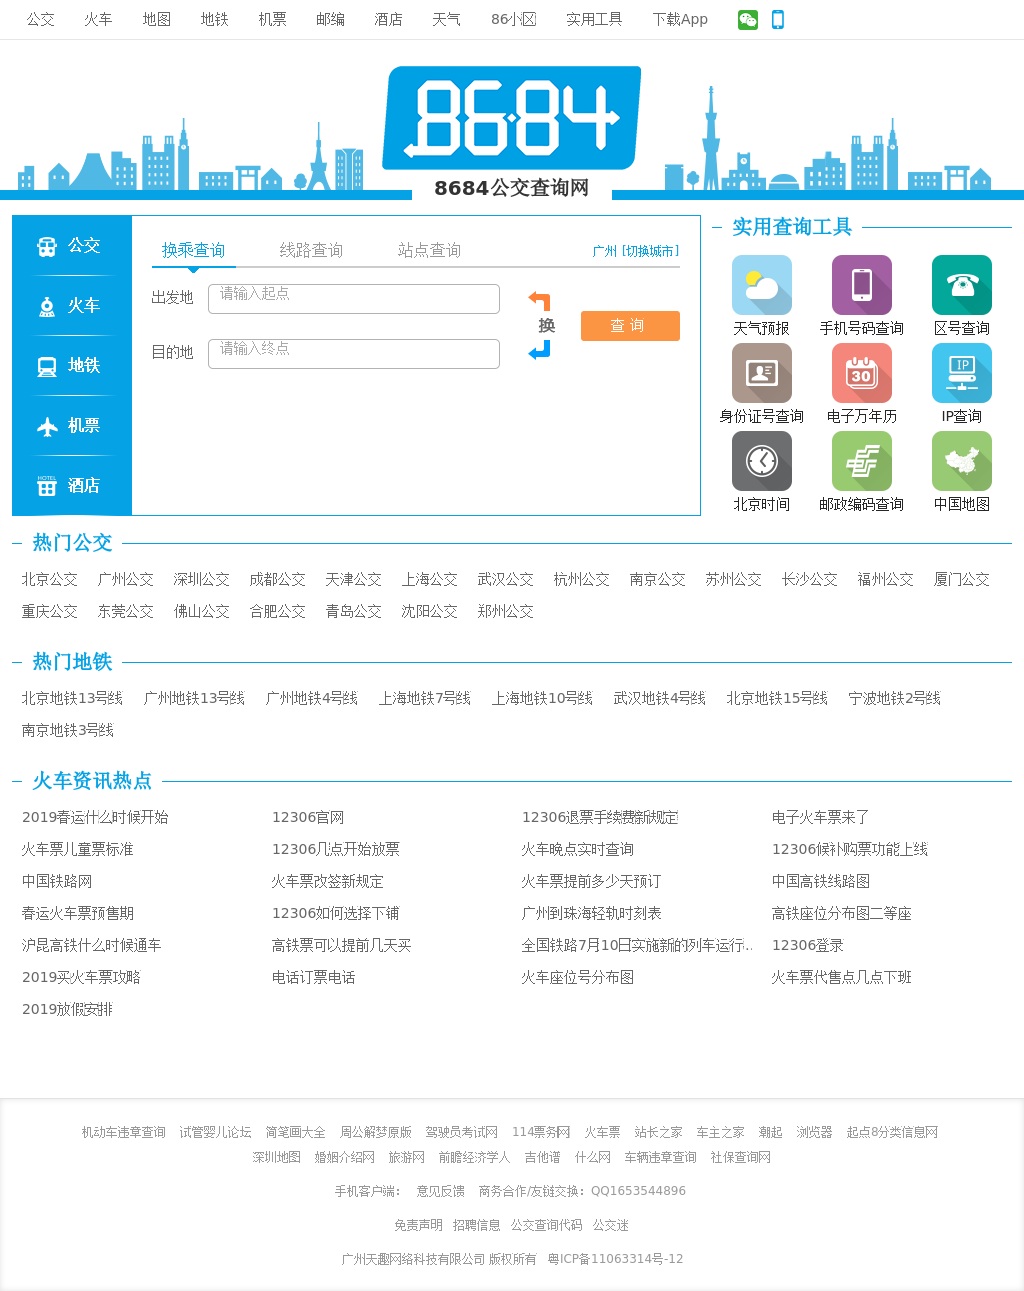Open the China map (中国地图) icon

[962, 461]
